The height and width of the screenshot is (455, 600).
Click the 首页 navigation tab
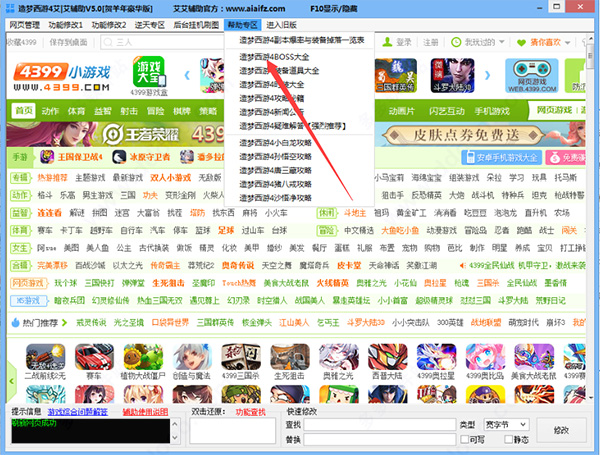(x=24, y=111)
